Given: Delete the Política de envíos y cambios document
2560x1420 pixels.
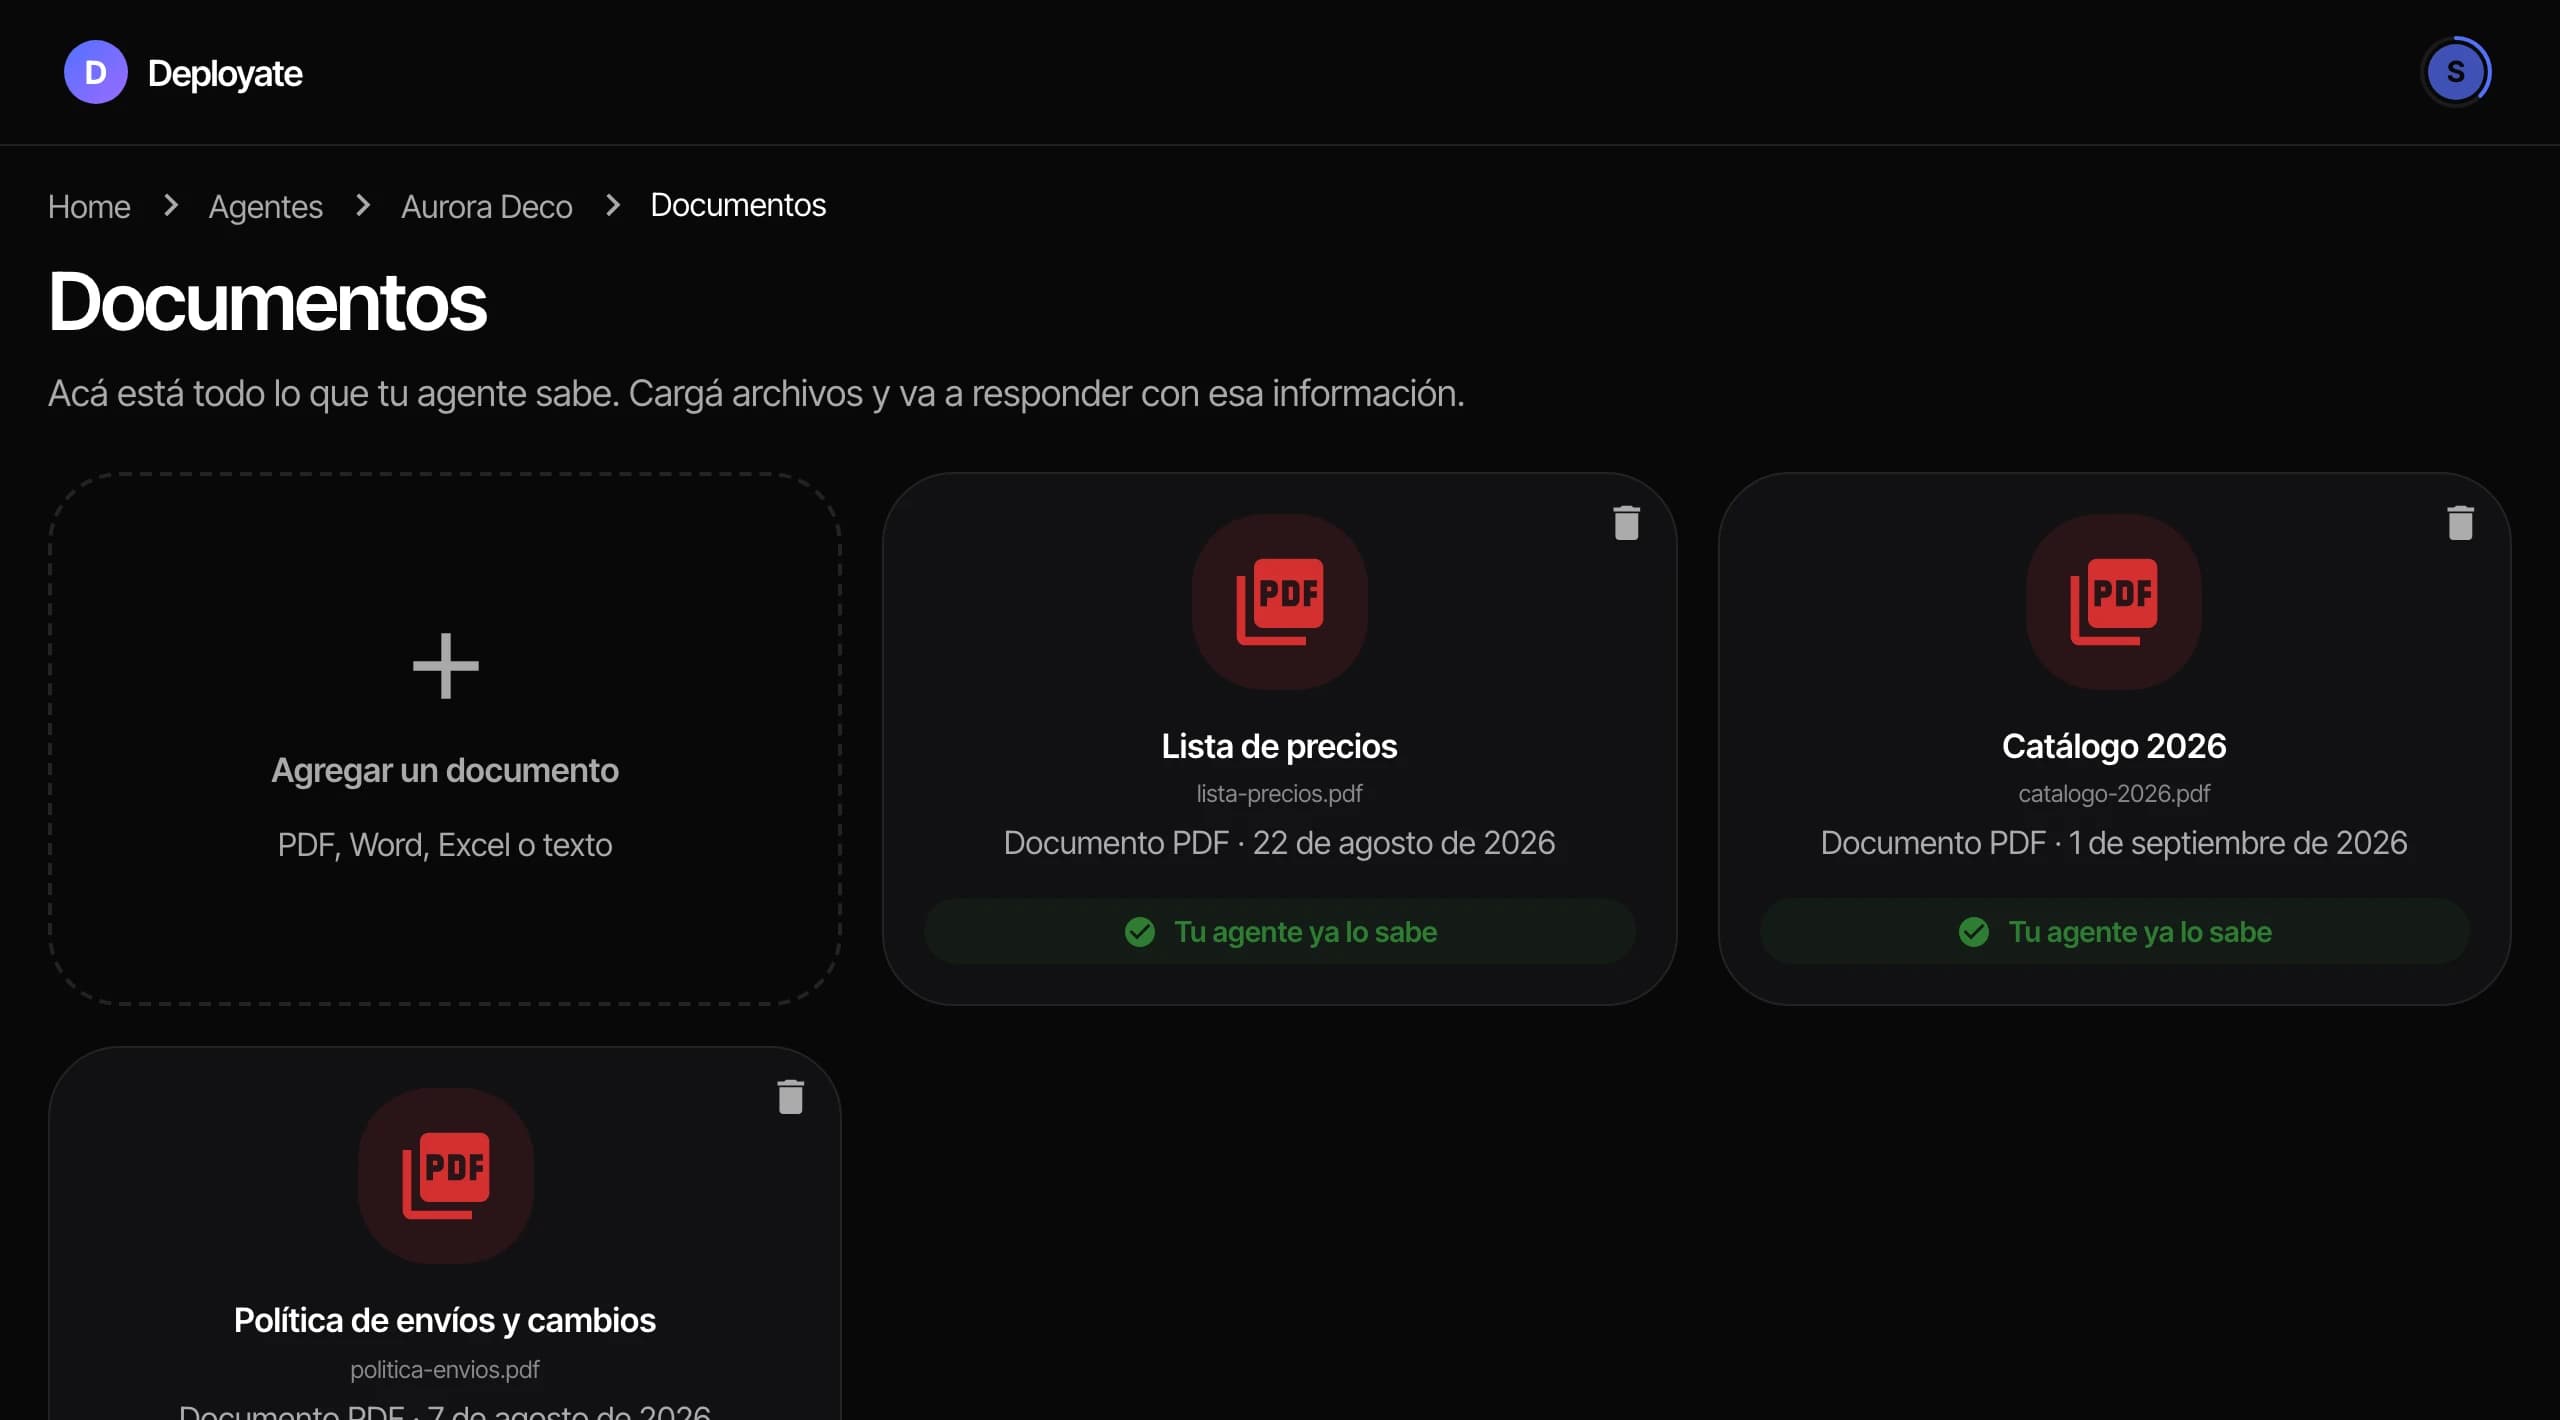Looking at the screenshot, I should coord(790,1096).
